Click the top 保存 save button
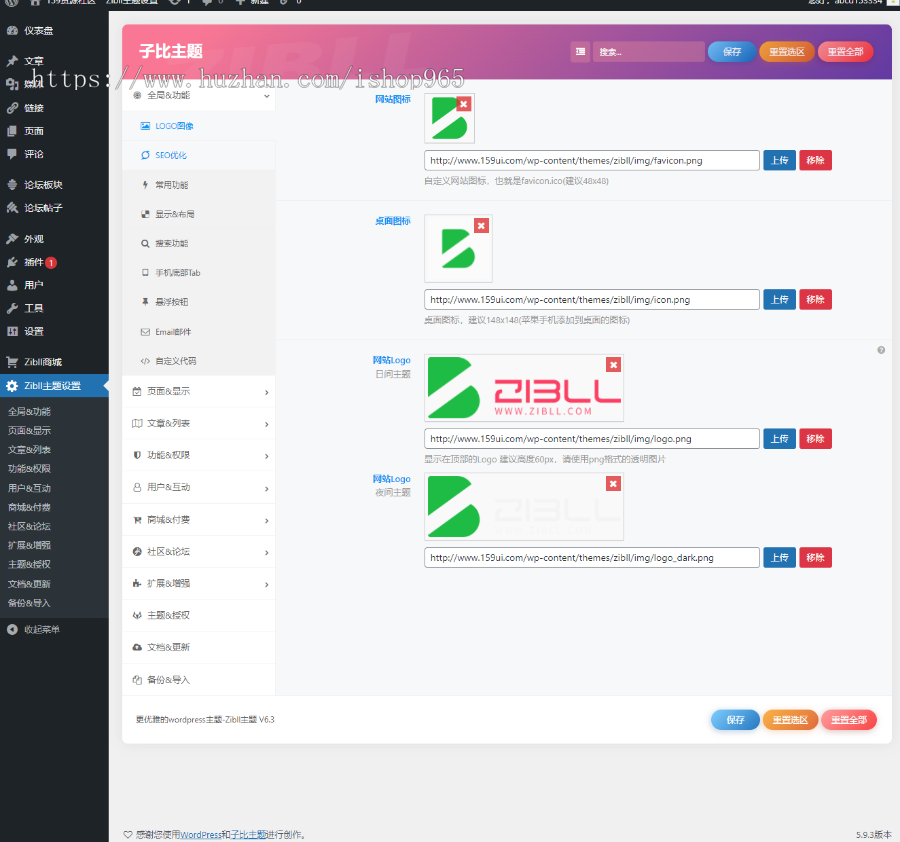Image resolution: width=900 pixels, height=842 pixels. pos(731,52)
